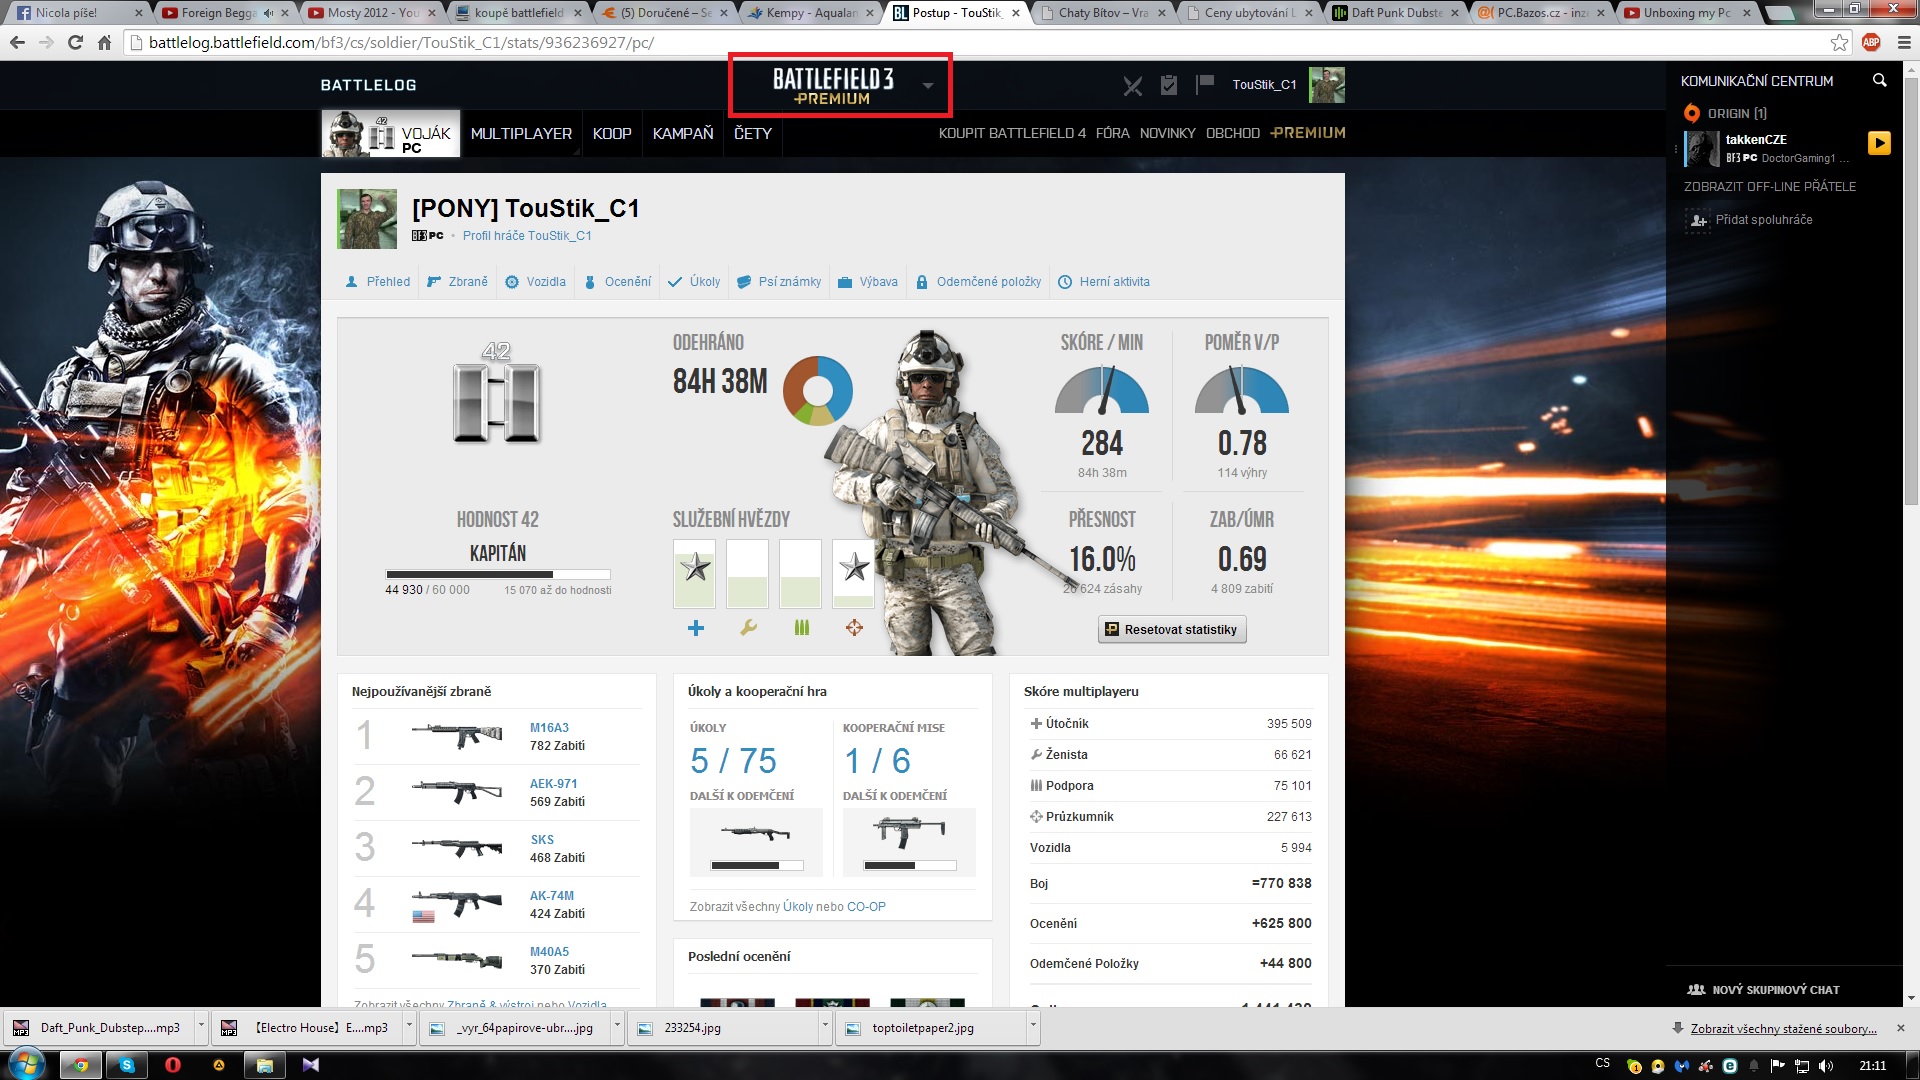The height and width of the screenshot is (1080, 1920).
Task: Open the soldier avatar next to TouStik_C1 in header
Action: (1327, 85)
